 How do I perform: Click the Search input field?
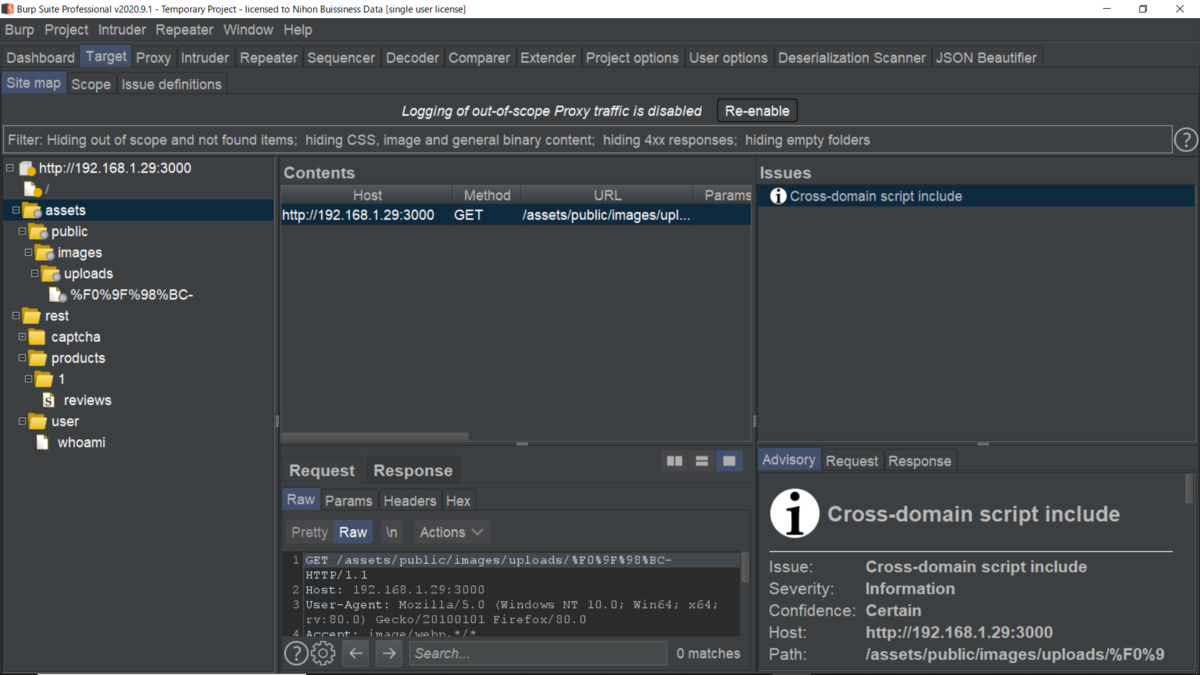(x=538, y=653)
